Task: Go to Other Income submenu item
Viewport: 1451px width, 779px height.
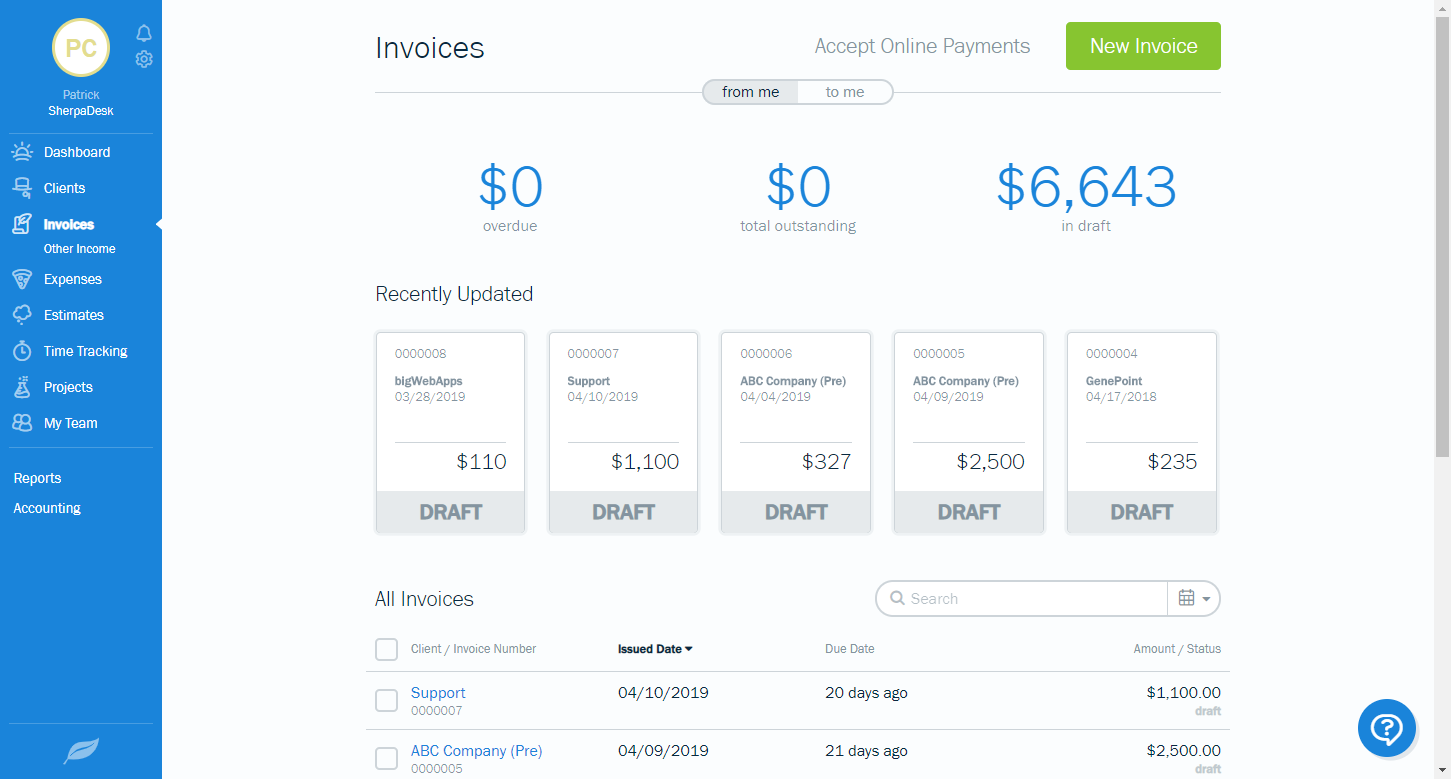Action: tap(79, 249)
